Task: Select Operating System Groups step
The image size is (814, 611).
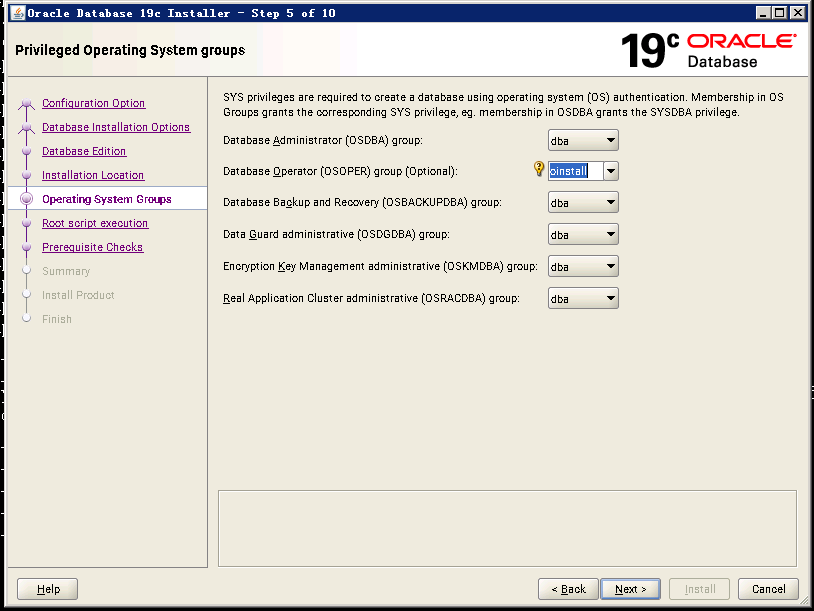Action: click(x=106, y=199)
